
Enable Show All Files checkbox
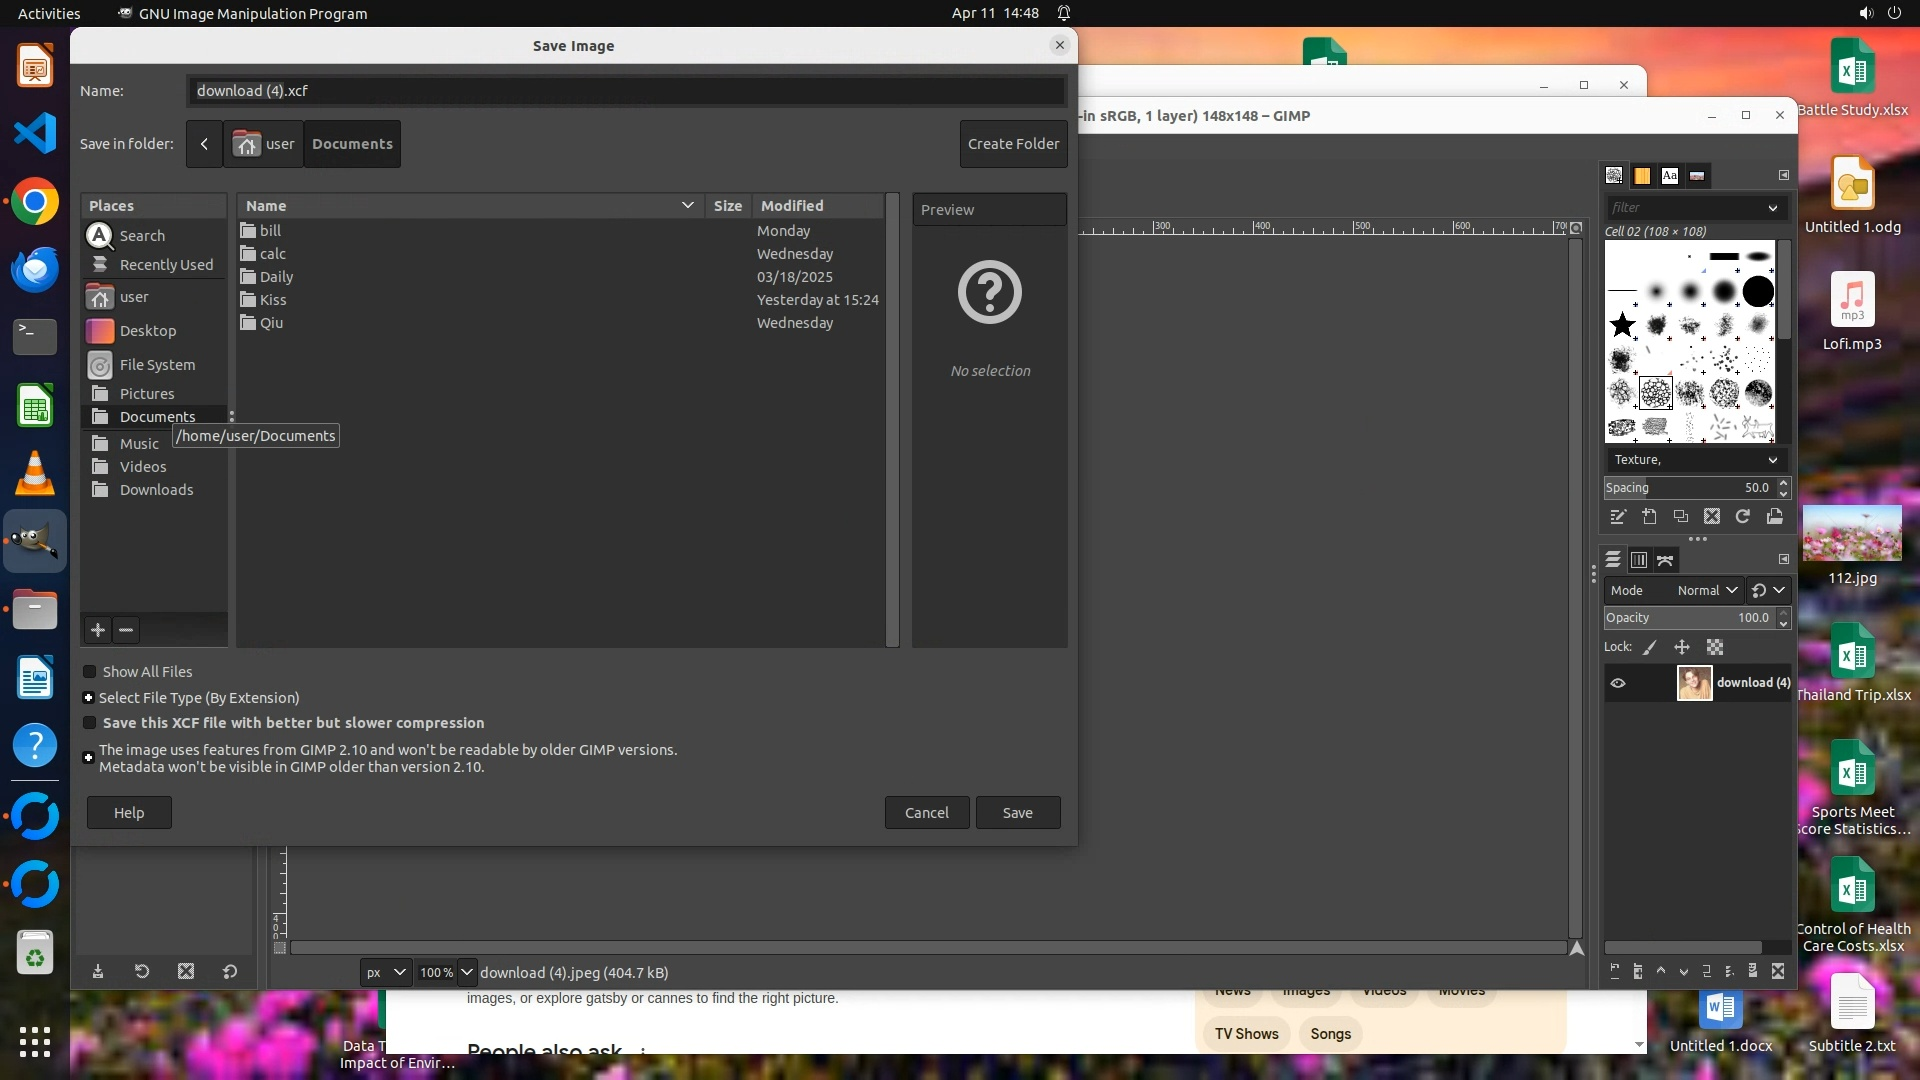(x=90, y=672)
